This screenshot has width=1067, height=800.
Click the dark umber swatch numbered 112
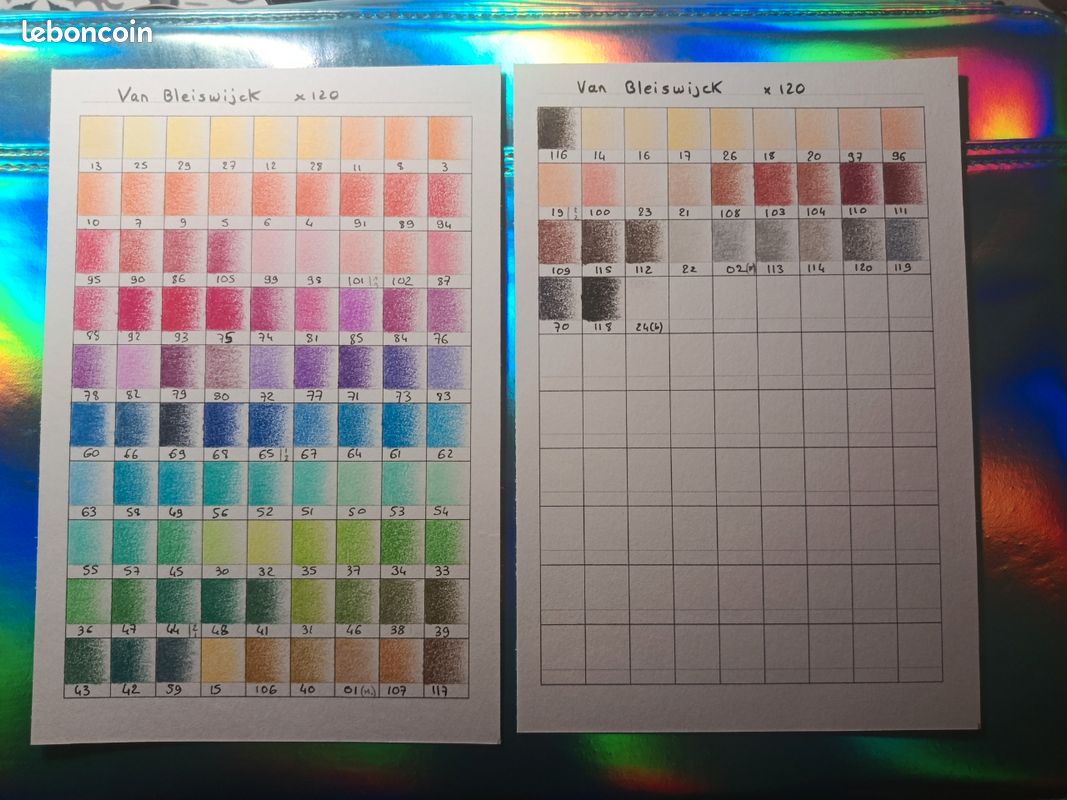pyautogui.click(x=646, y=242)
